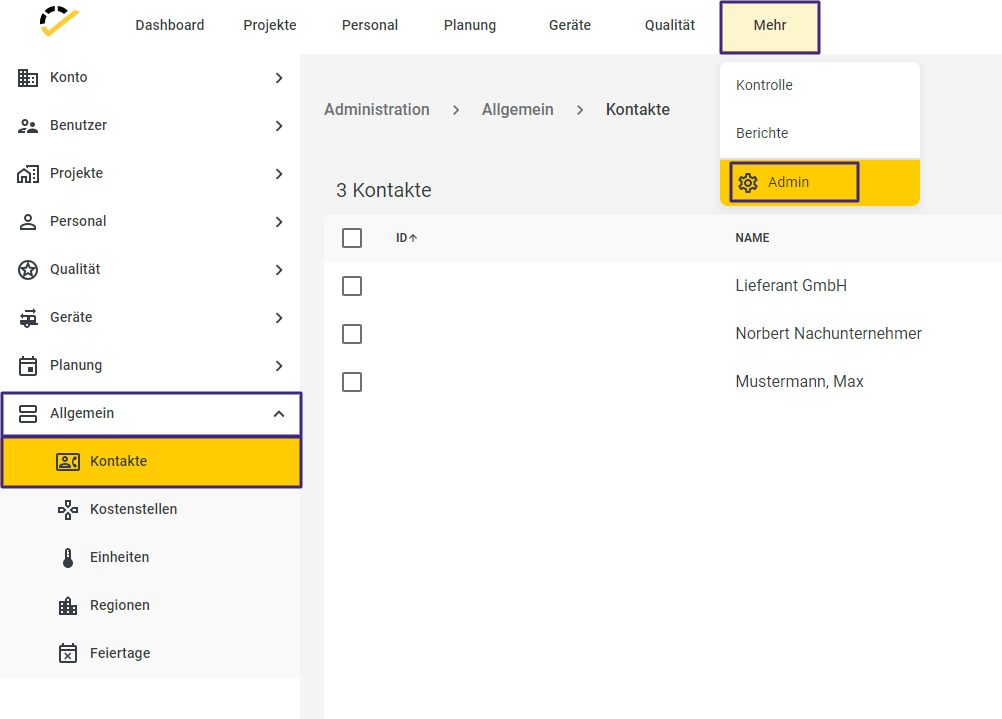Click the Kontakte contact card icon

(x=68, y=461)
